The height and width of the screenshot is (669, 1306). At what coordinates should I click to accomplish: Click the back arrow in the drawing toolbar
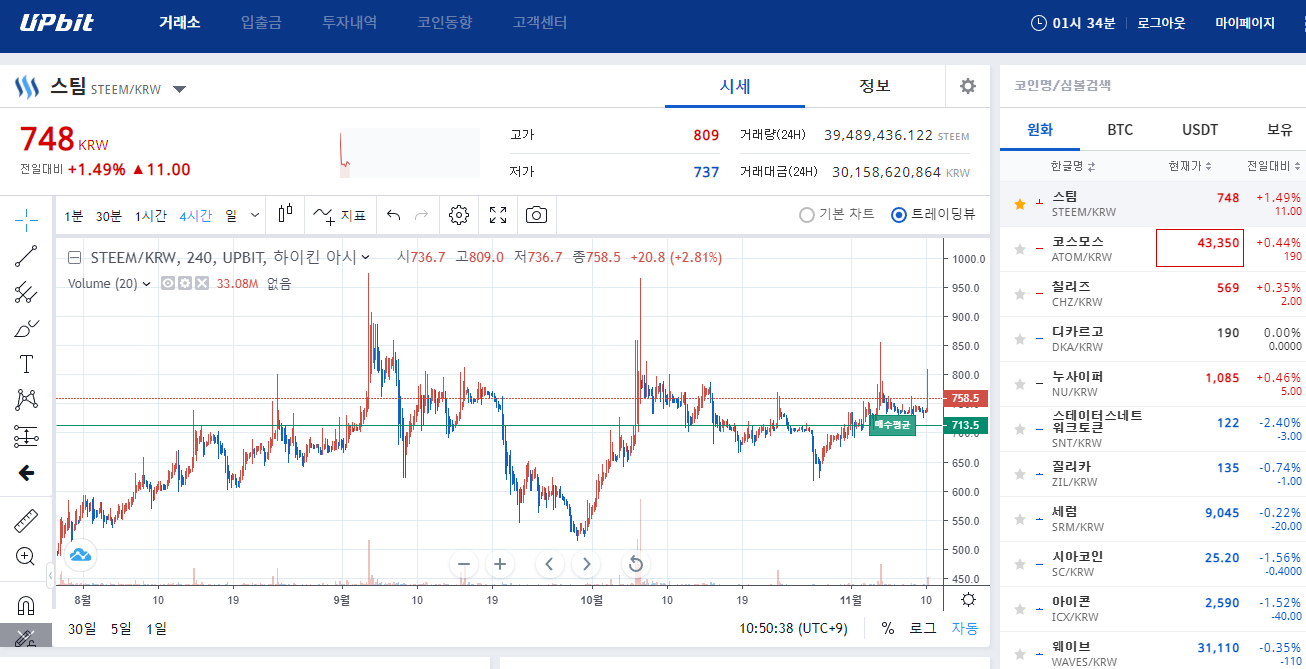pos(26,473)
